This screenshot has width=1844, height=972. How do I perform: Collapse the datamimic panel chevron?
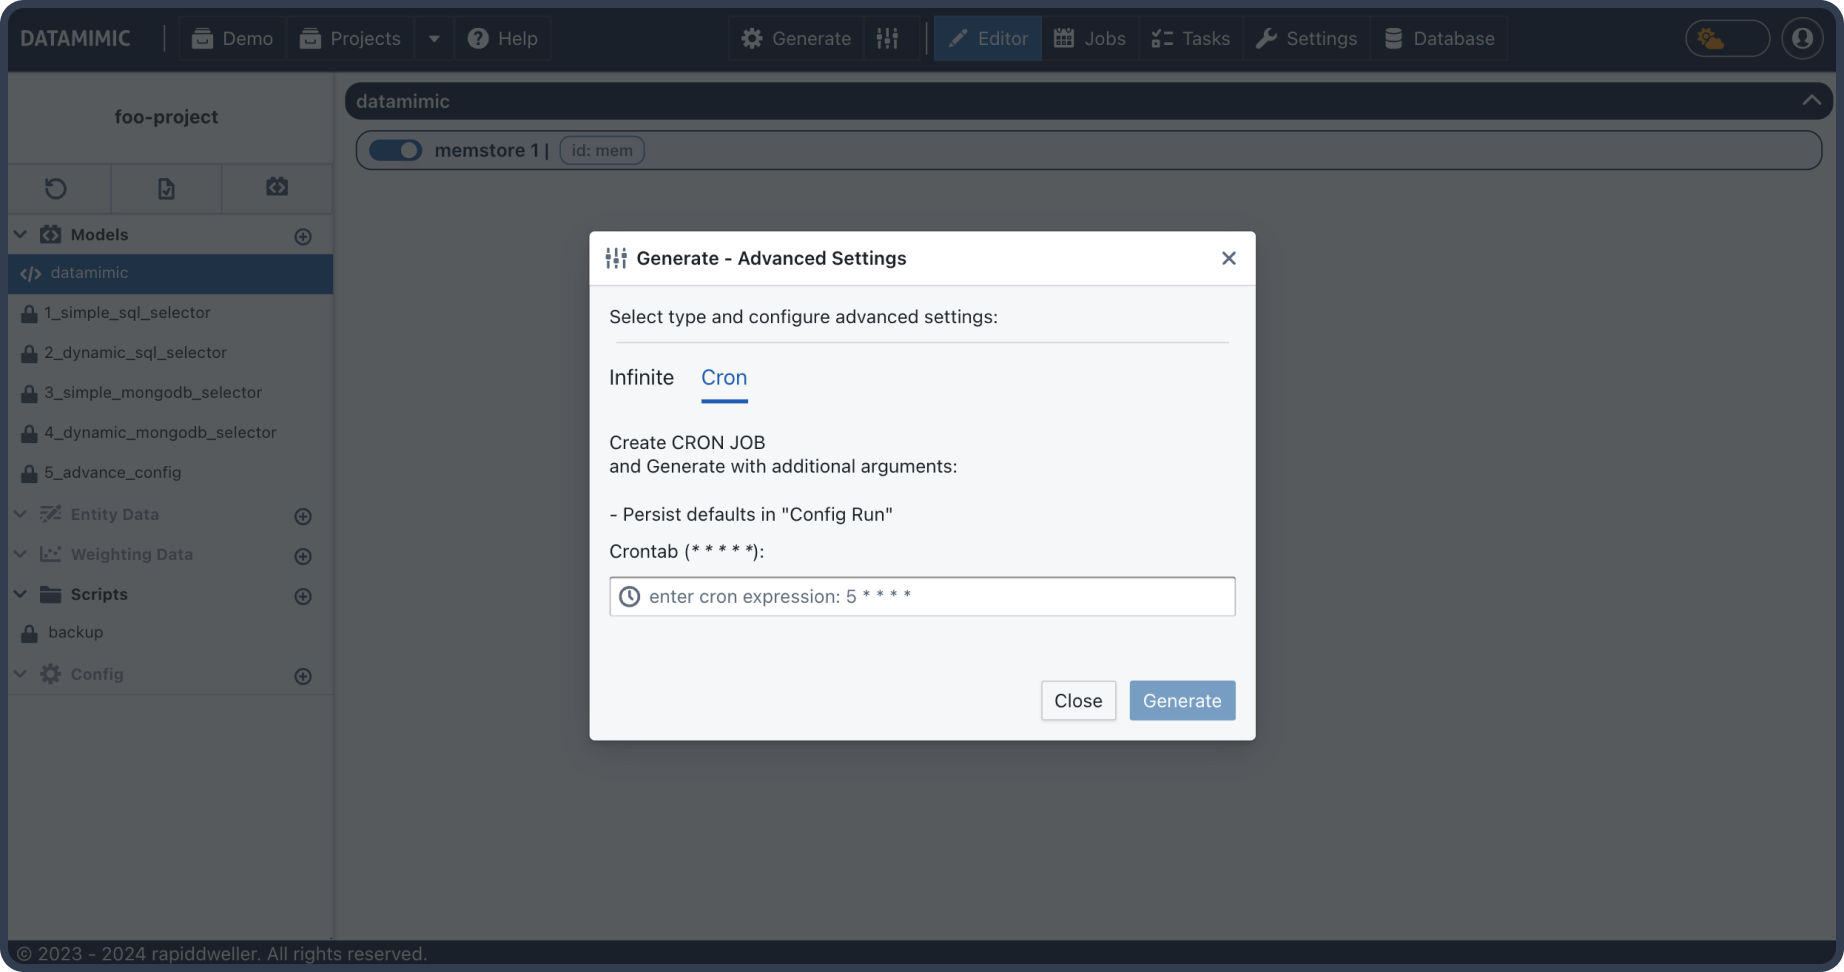click(1811, 100)
